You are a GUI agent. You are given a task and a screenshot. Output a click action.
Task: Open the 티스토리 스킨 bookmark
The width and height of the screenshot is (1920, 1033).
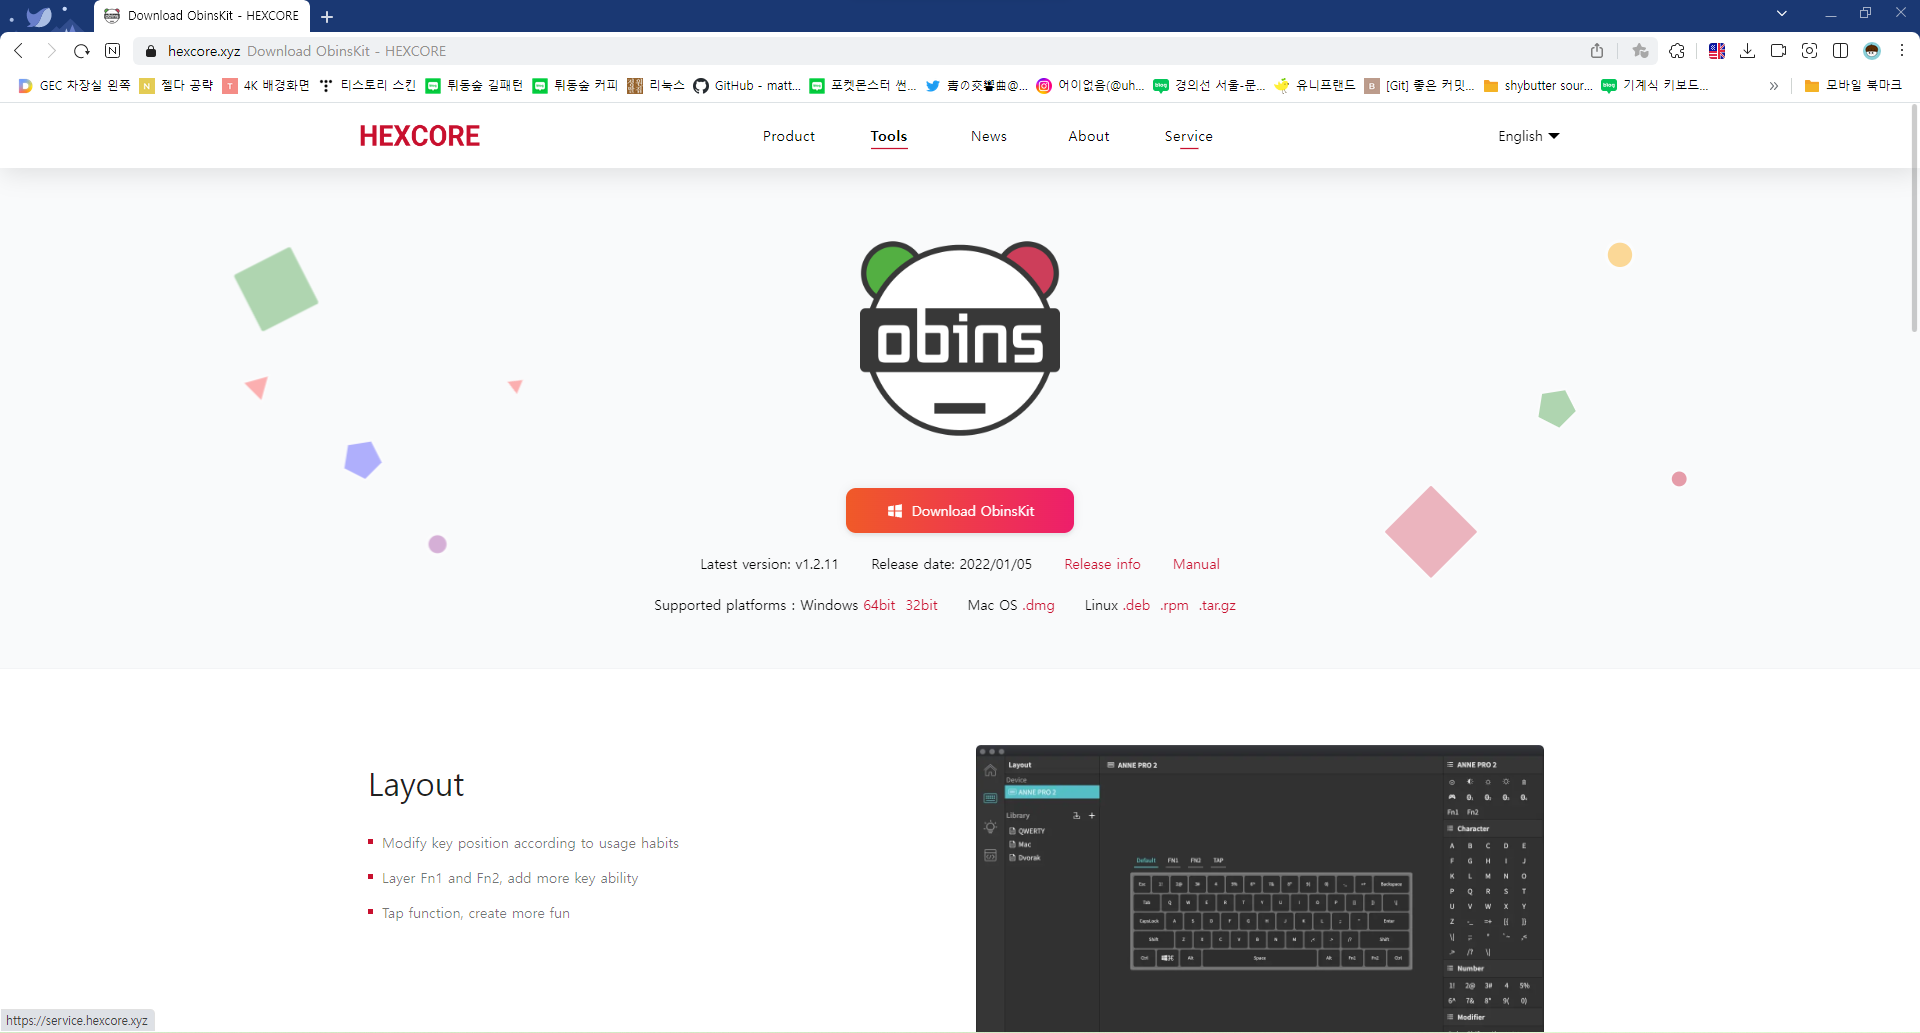click(367, 86)
